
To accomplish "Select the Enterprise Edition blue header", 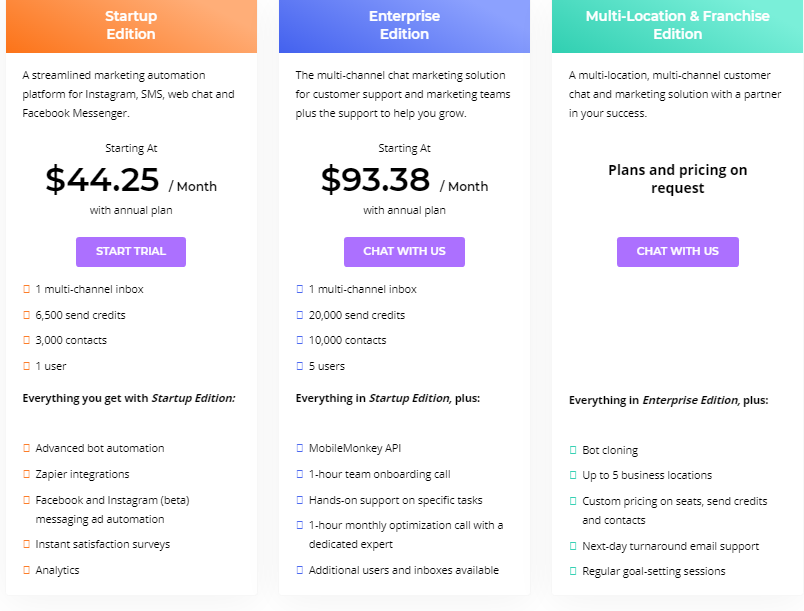I will coord(404,26).
